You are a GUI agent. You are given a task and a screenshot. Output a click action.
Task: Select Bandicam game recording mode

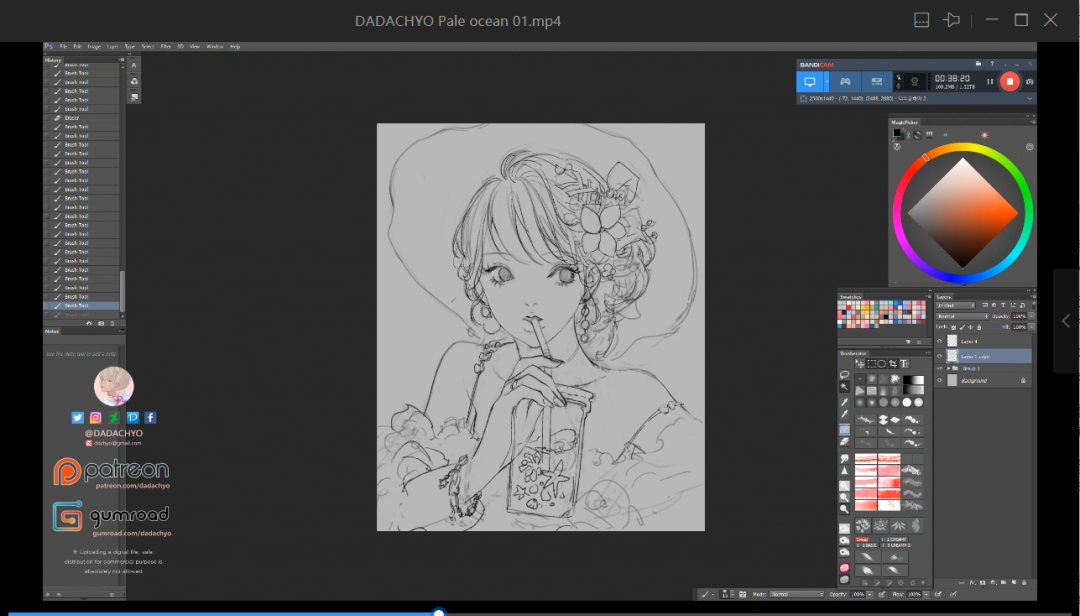tap(844, 81)
